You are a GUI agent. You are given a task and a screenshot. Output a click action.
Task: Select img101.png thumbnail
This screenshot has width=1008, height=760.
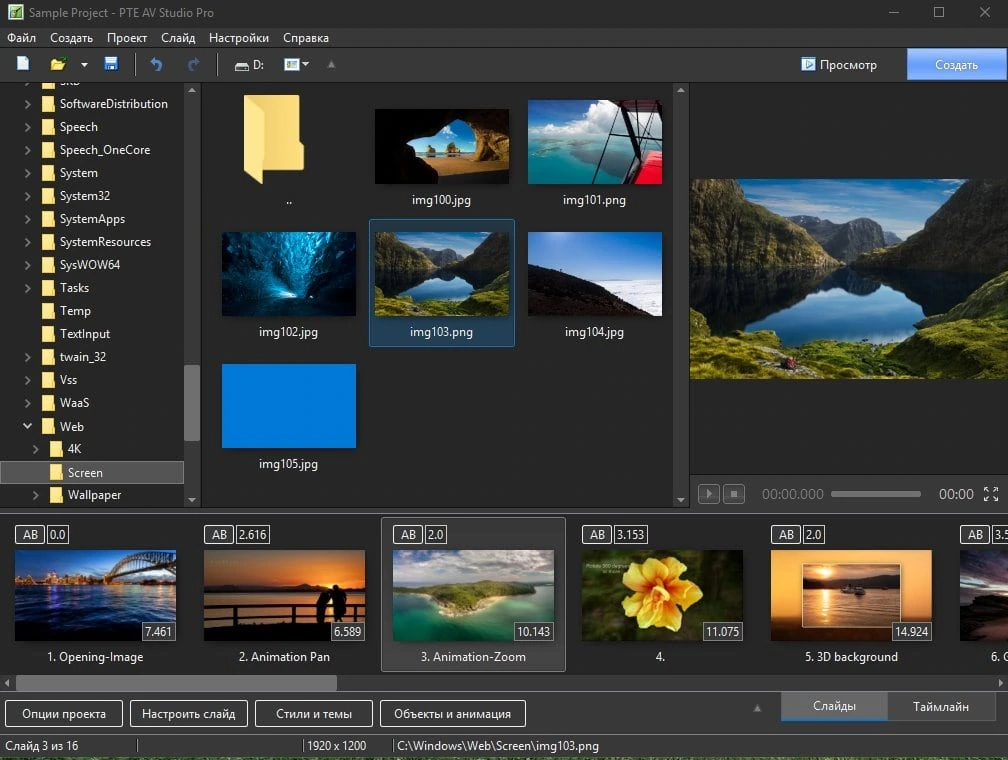click(595, 142)
